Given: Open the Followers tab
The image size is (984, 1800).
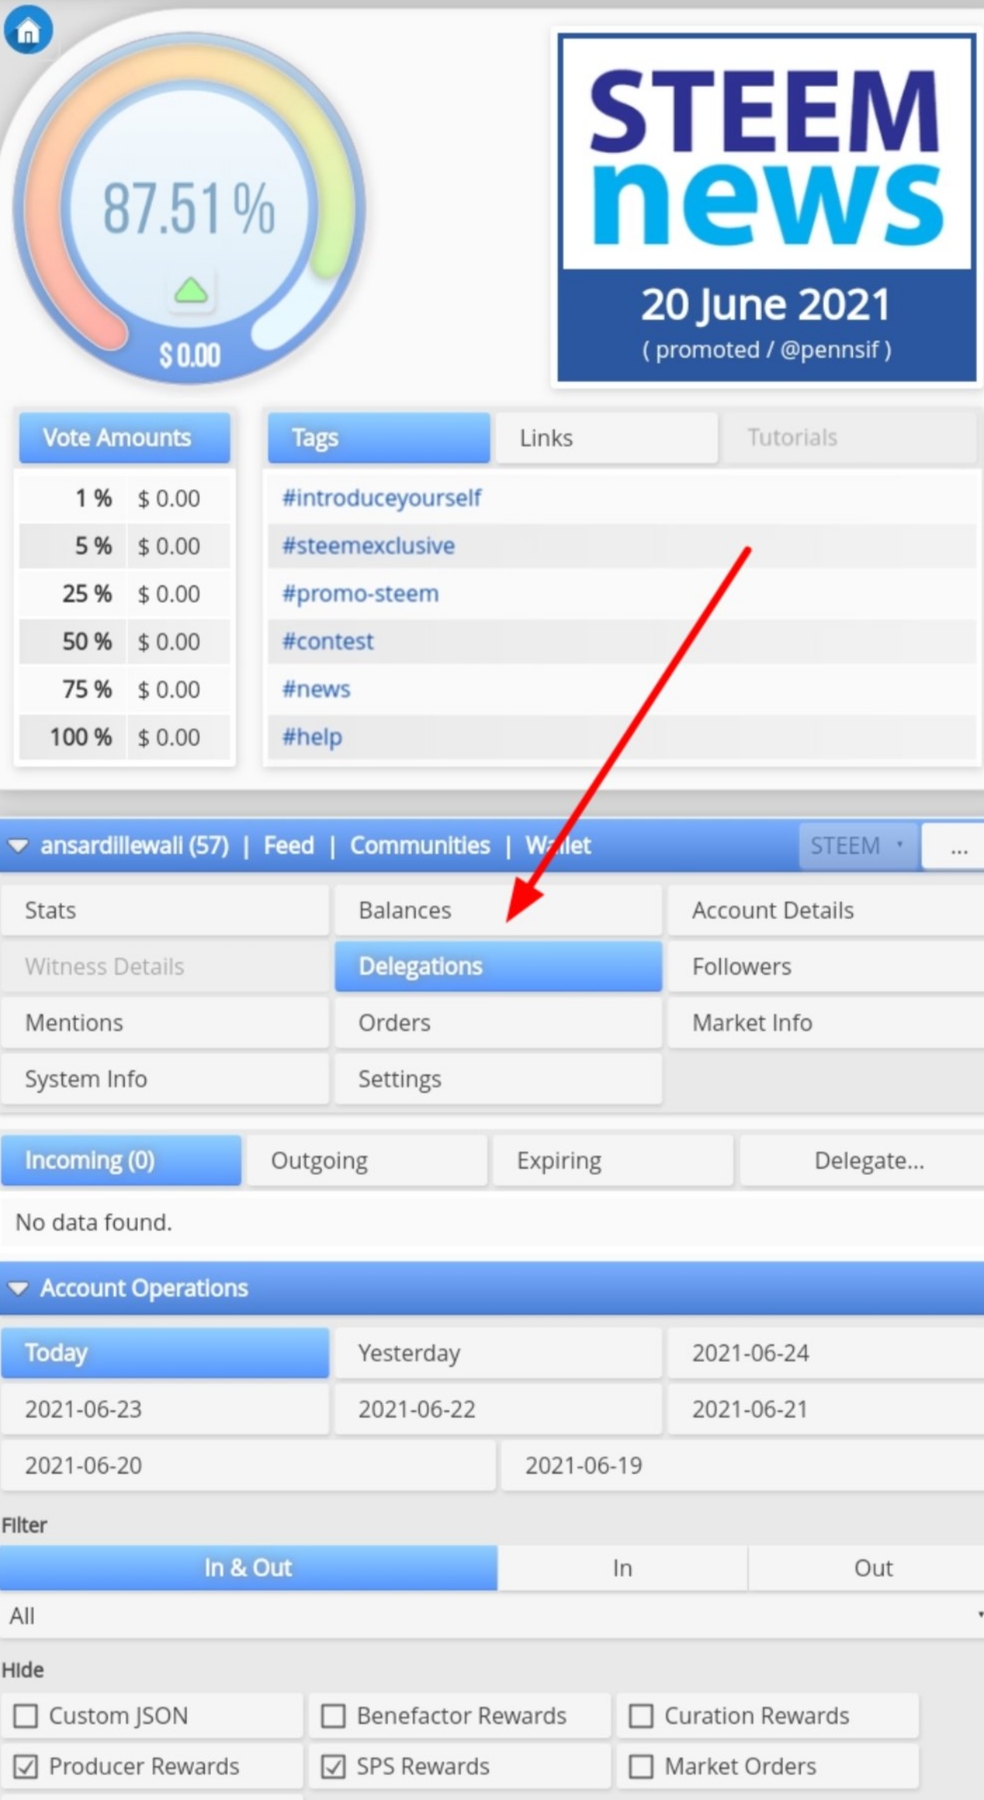Looking at the screenshot, I should pos(826,966).
